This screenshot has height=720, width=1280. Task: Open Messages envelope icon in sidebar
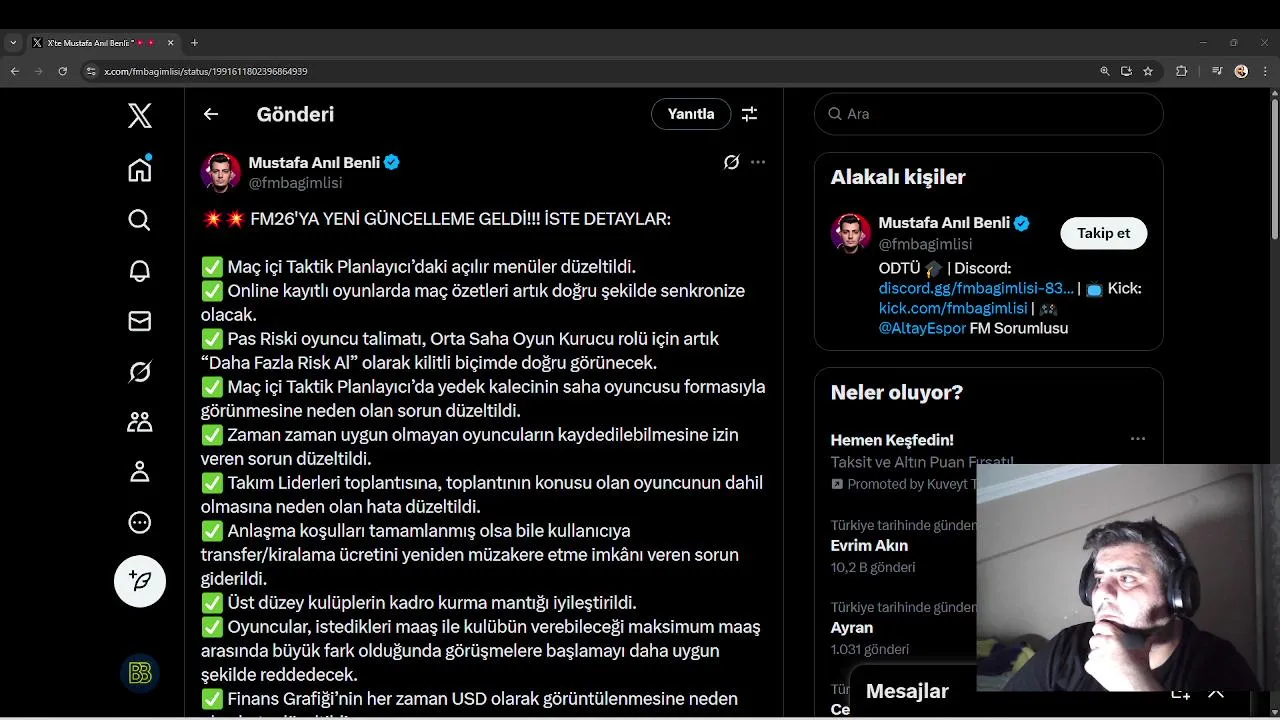coord(140,321)
